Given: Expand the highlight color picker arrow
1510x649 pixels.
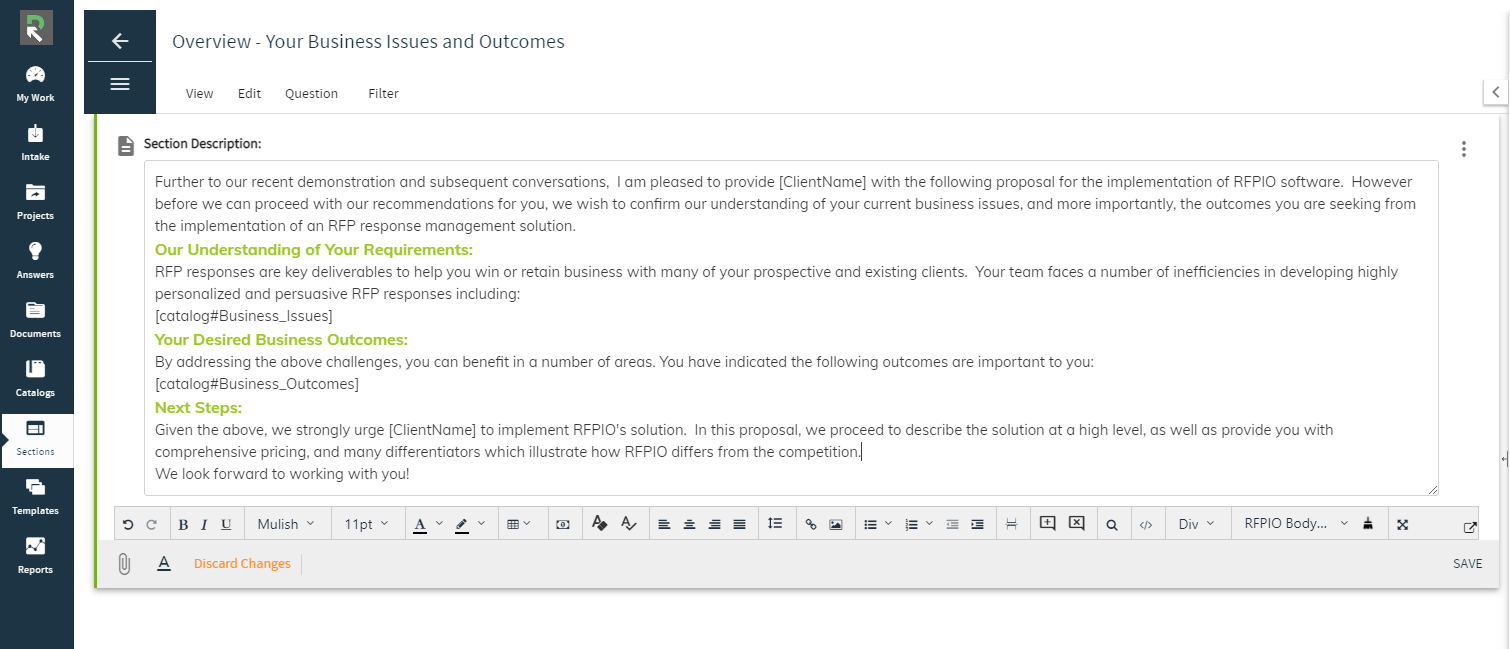Looking at the screenshot, I should pos(481,524).
